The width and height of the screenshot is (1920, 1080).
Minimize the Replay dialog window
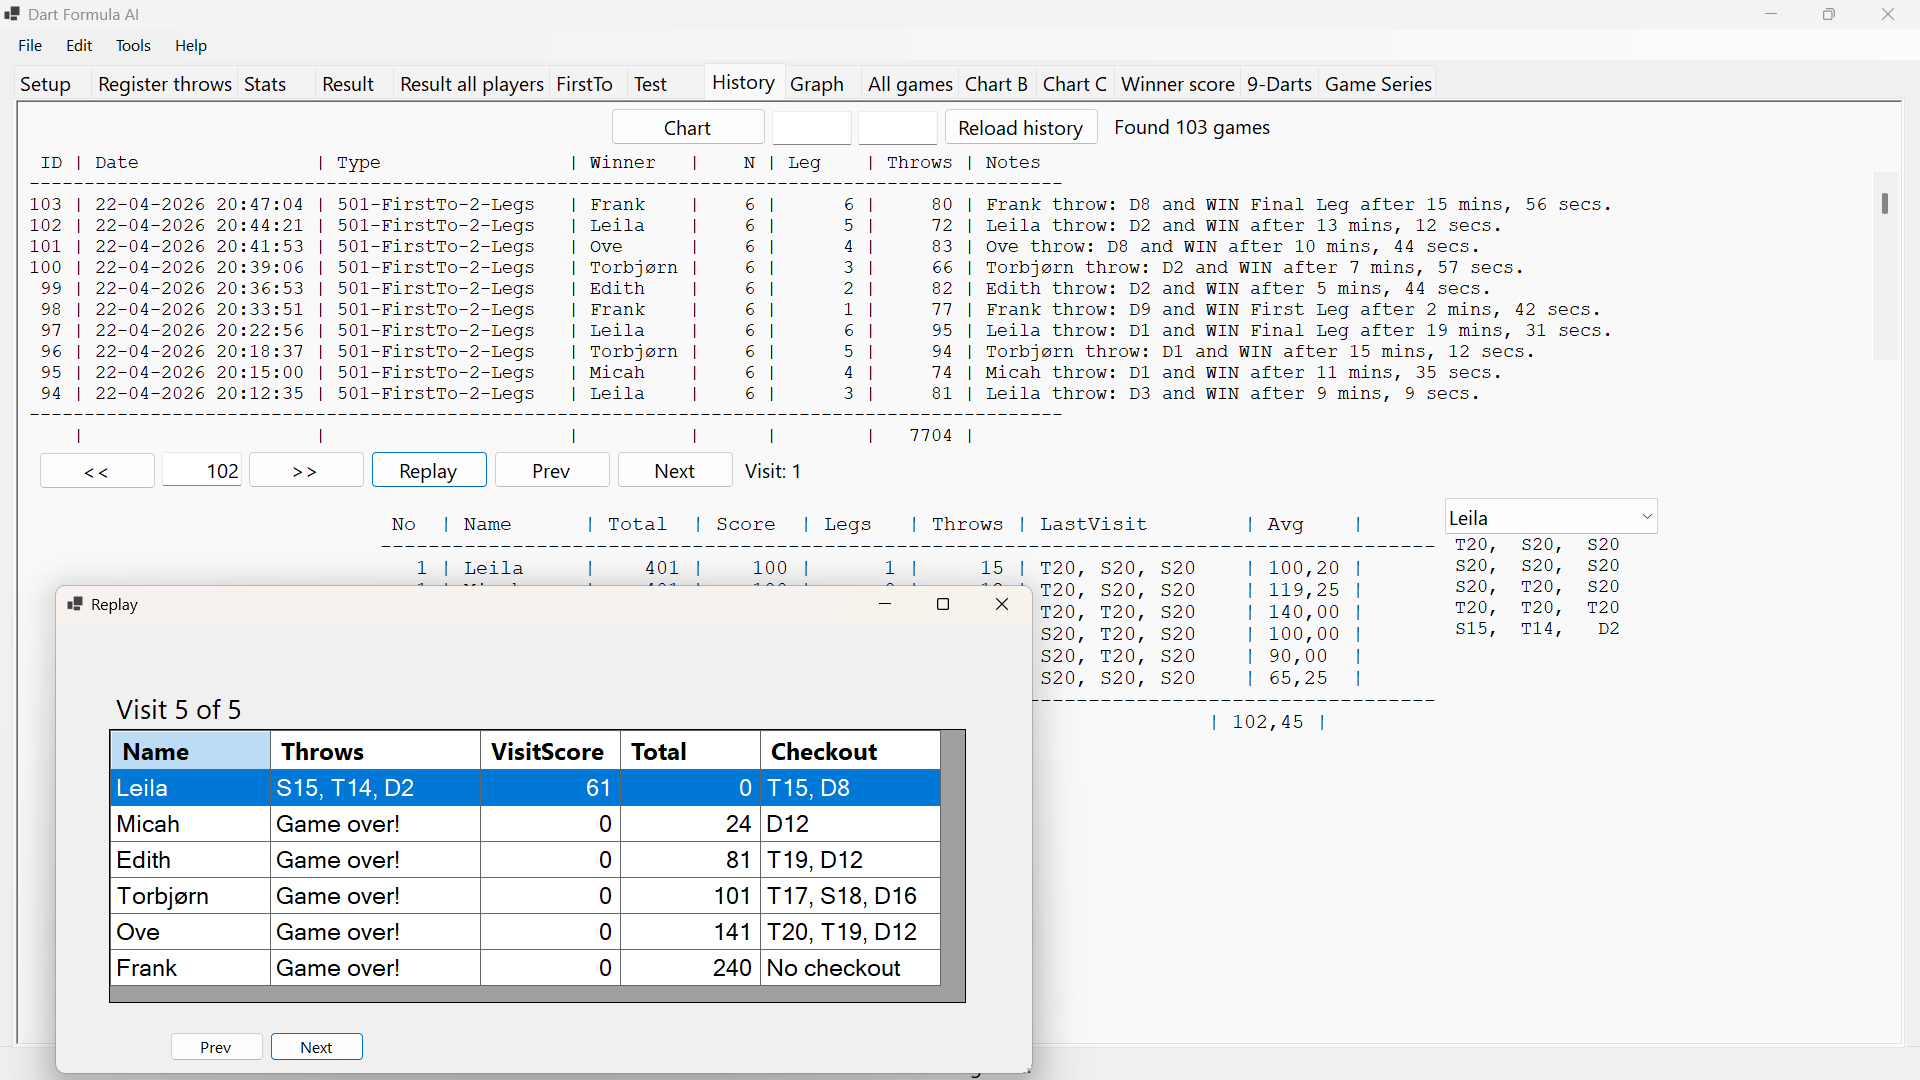885,604
